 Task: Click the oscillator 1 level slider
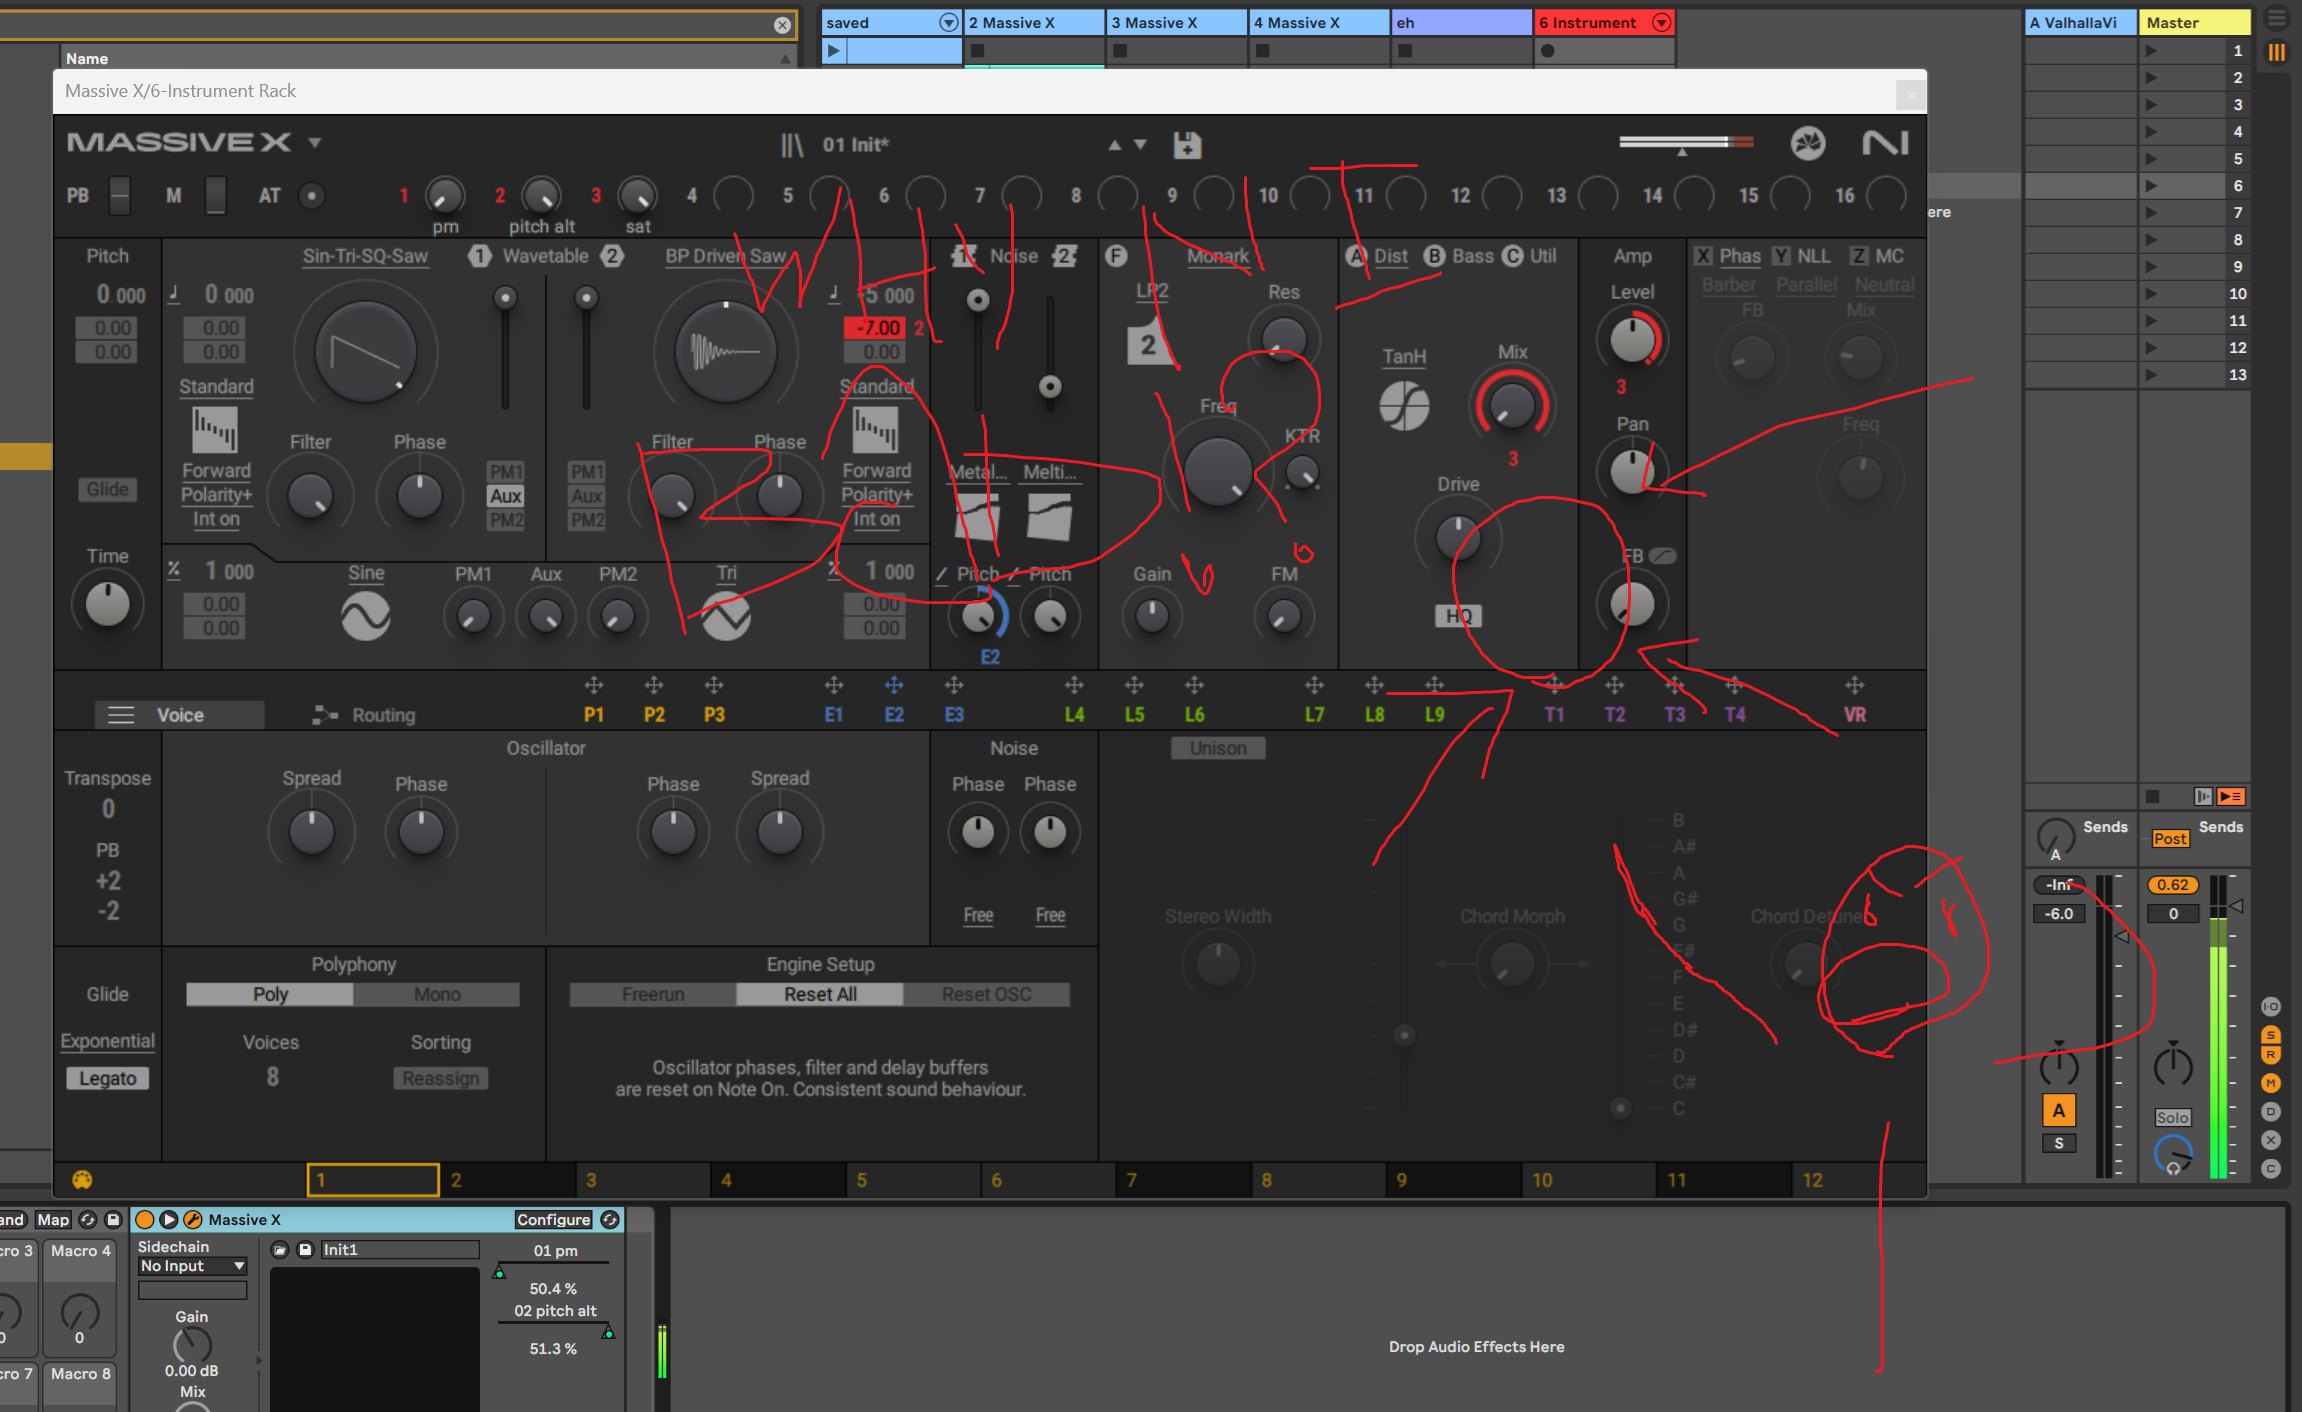pos(506,347)
